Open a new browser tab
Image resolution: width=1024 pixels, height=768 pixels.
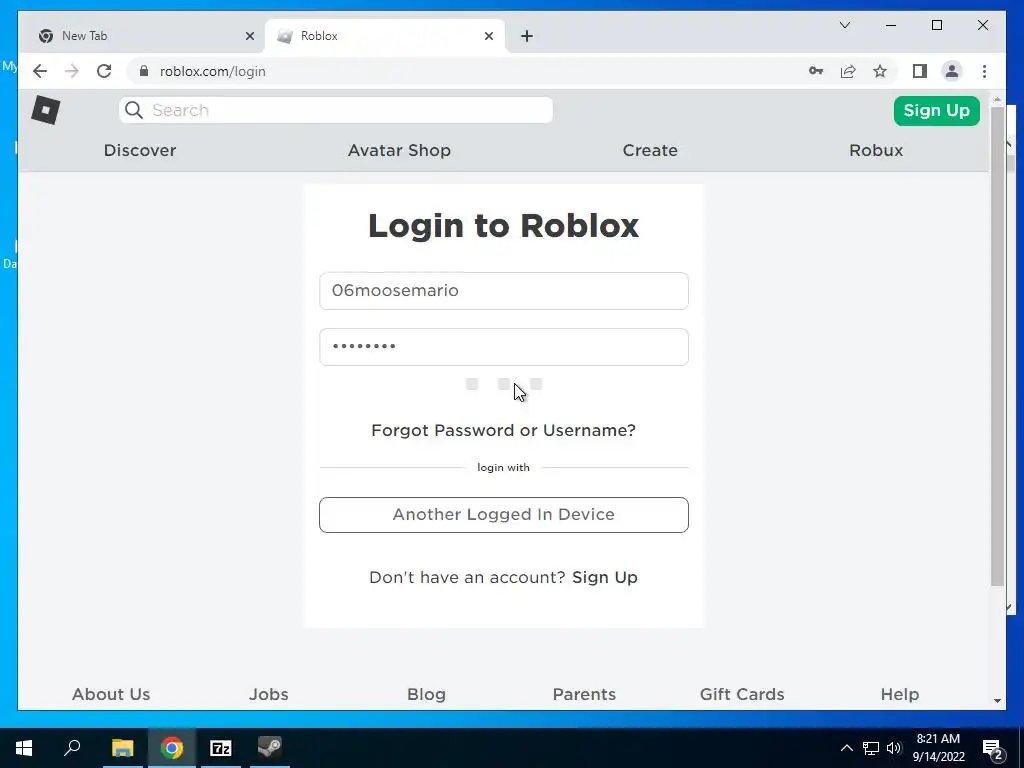pos(527,36)
